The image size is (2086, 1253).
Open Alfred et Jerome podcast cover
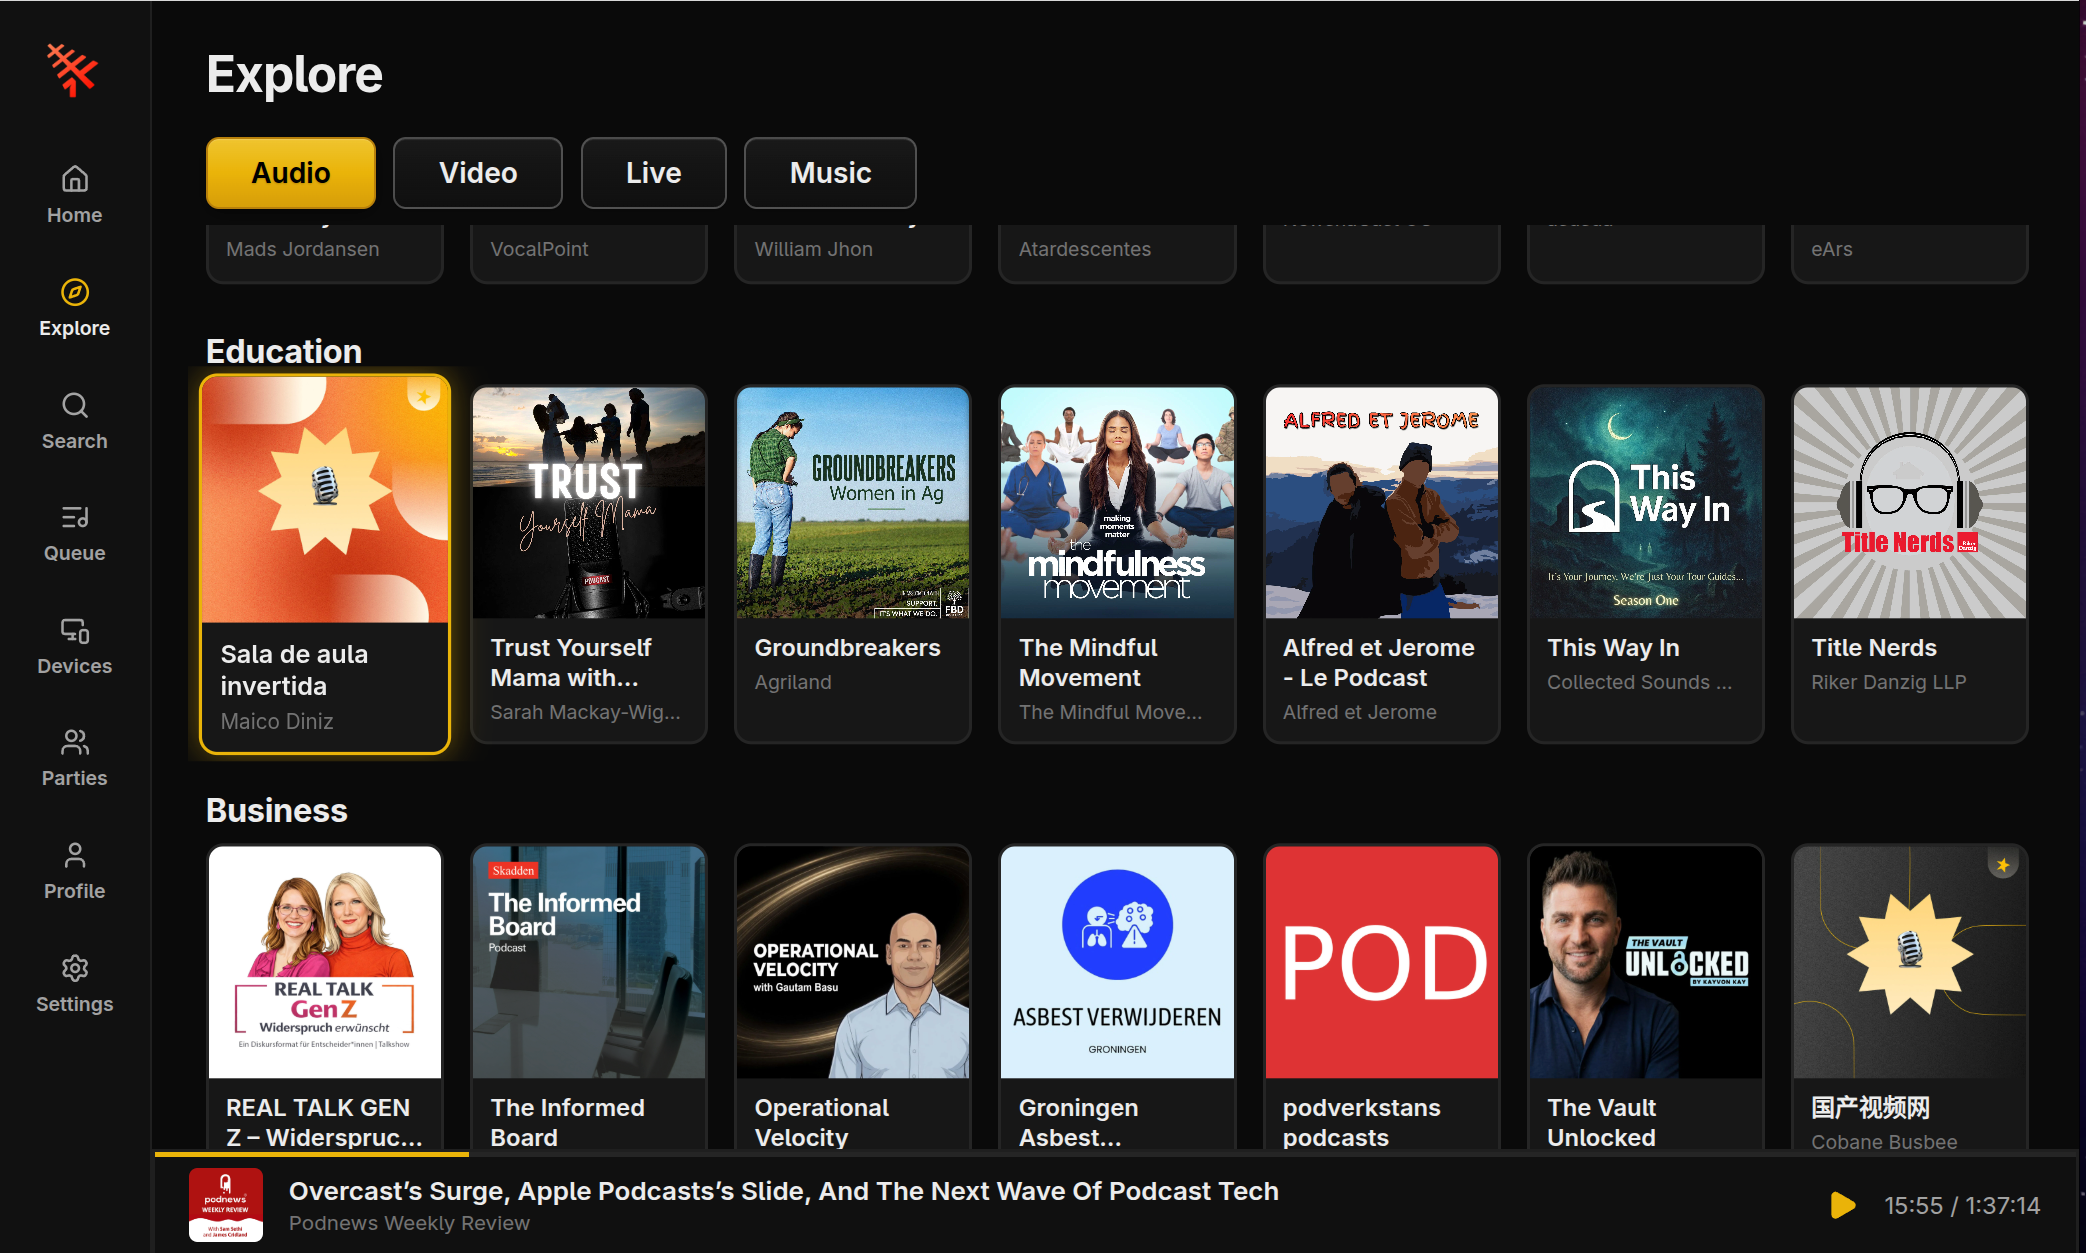[1382, 503]
